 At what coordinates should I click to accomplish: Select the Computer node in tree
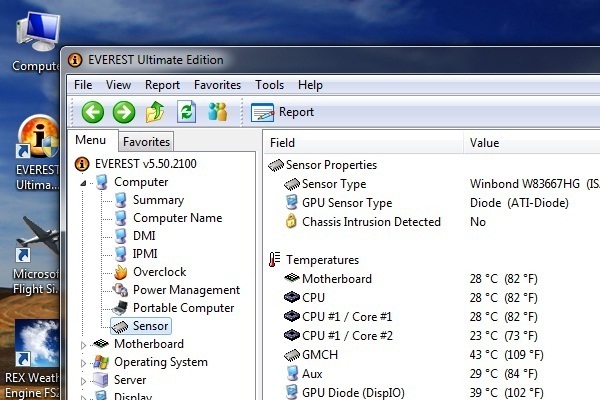(132, 182)
